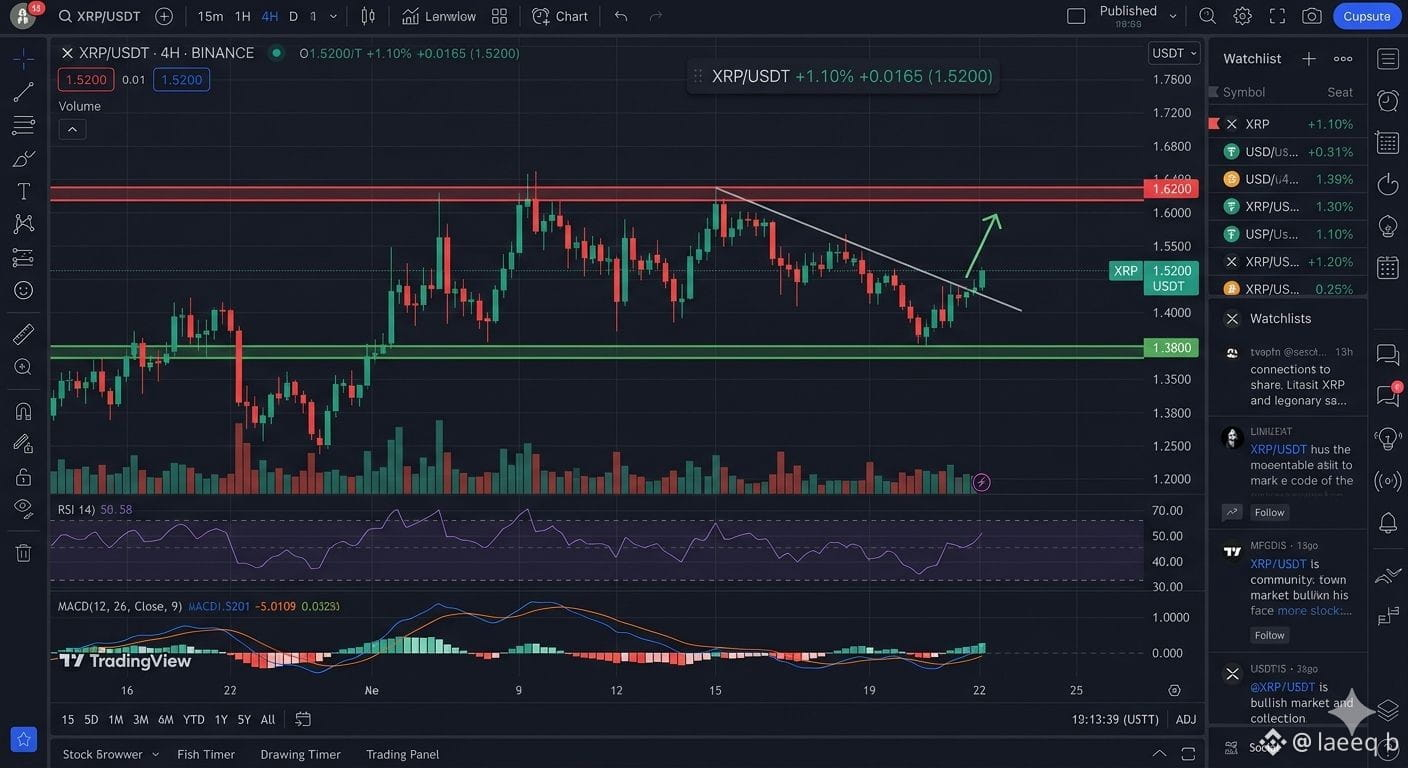Toggle stay-in-drawing-mode pencil lock
The height and width of the screenshot is (768, 1408).
pos(23,444)
